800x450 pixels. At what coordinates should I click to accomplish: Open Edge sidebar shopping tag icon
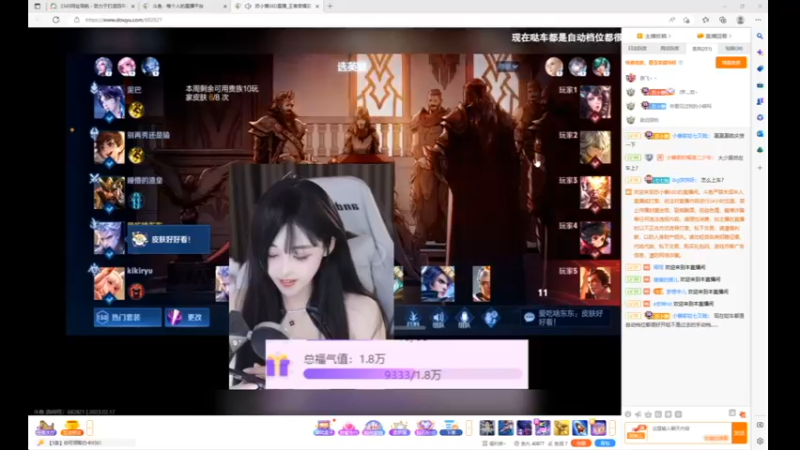tap(760, 68)
